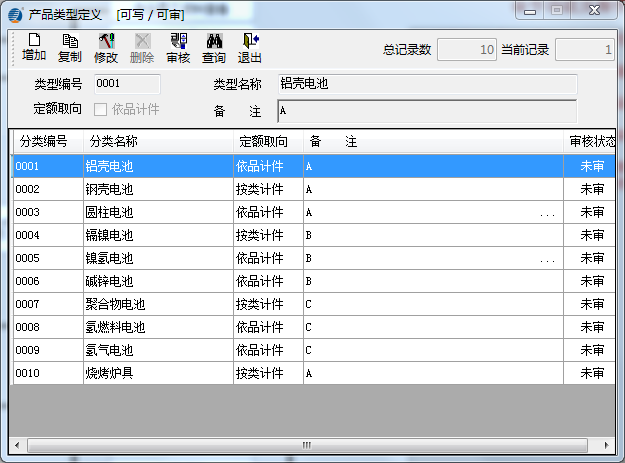
Task: Click the 删除 (Delete) toolbar icon
Action: click(142, 47)
